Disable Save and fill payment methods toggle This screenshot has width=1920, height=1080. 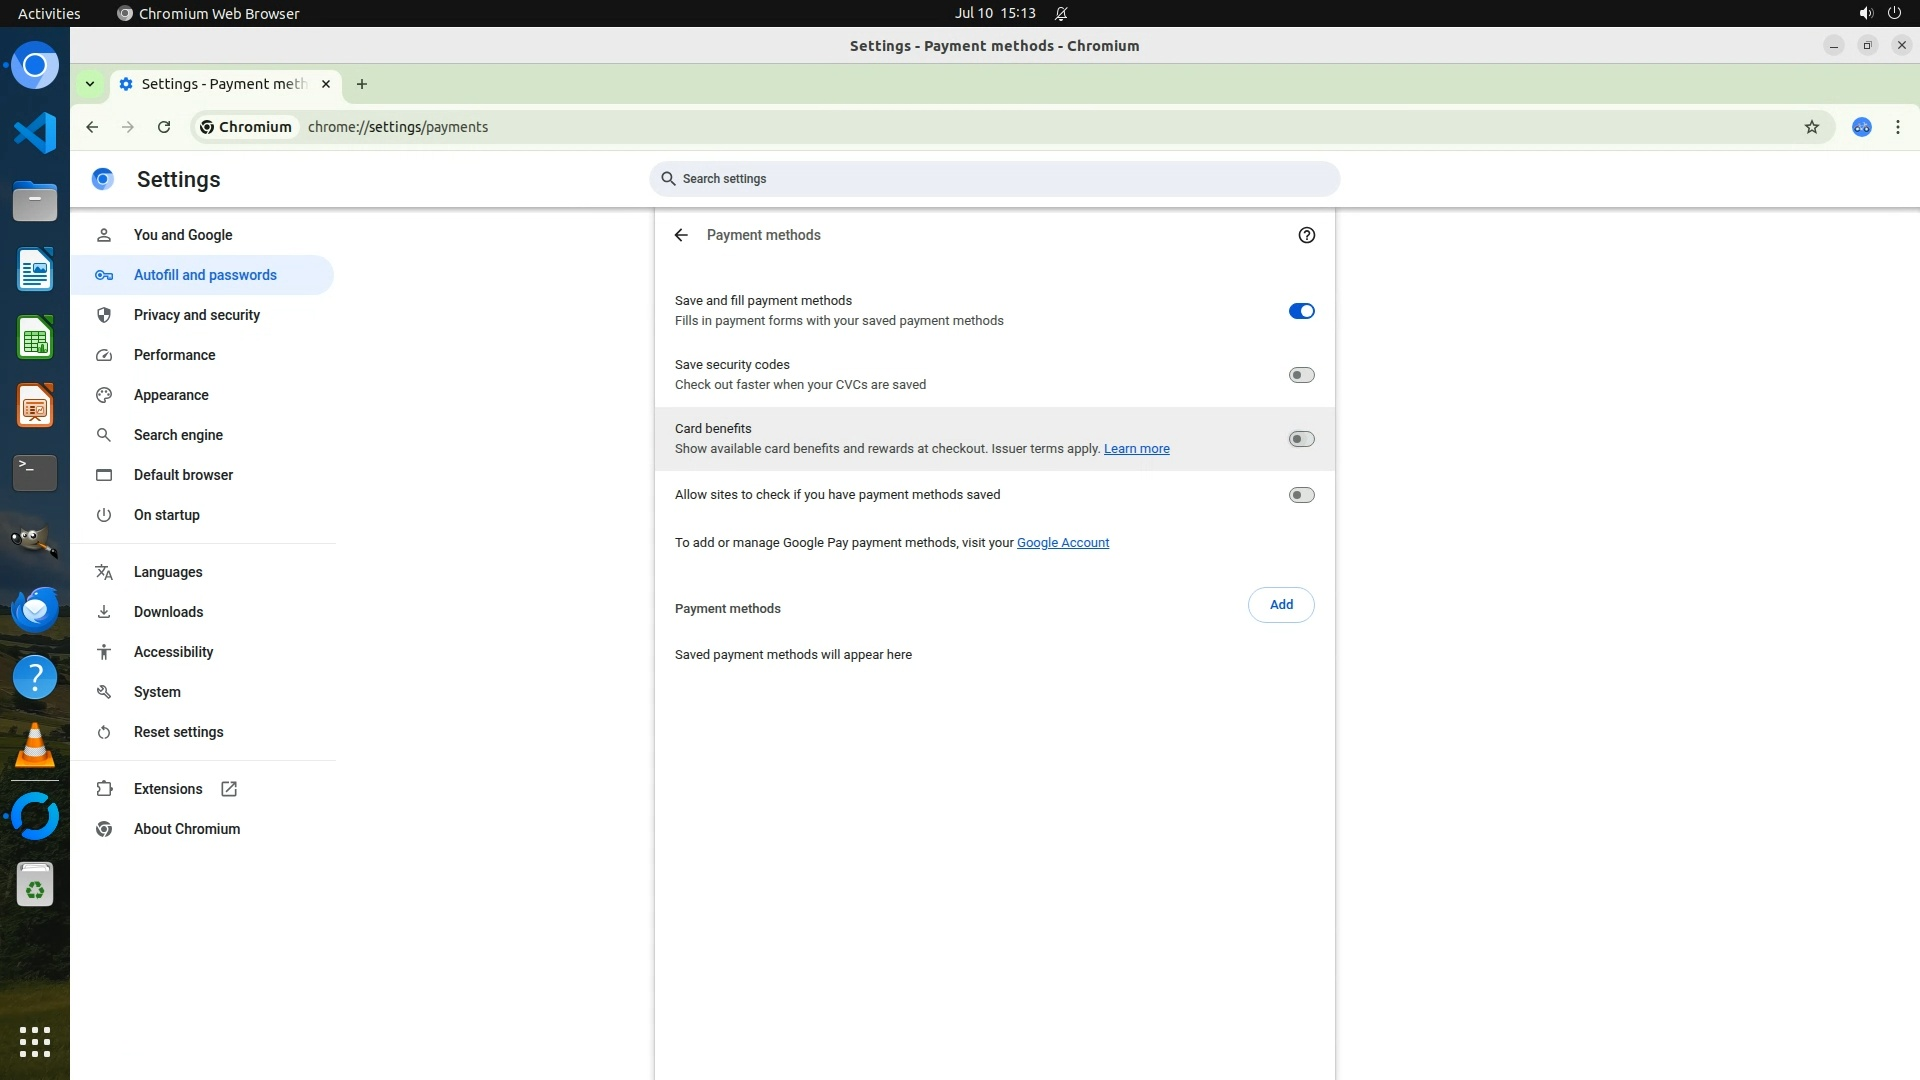coord(1301,311)
